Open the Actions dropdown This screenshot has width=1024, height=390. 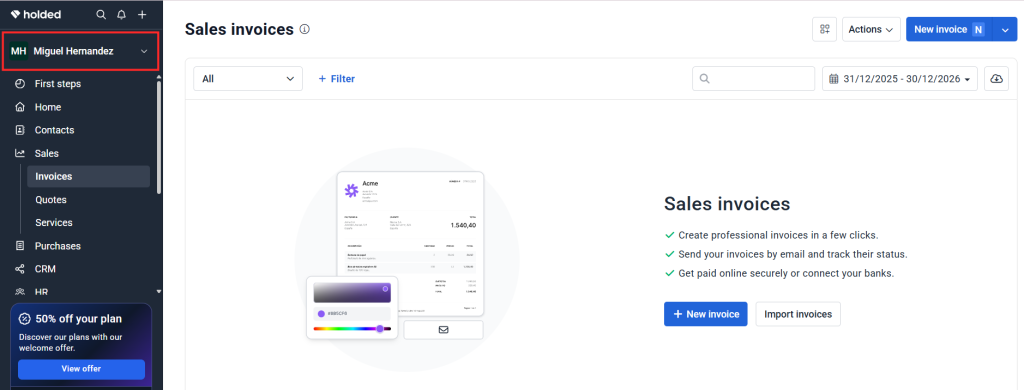871,29
